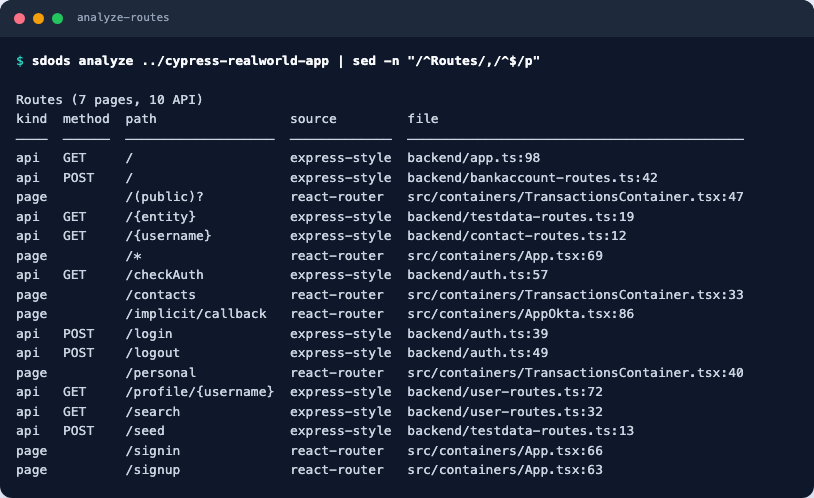This screenshot has width=814, height=498.
Task: Click GET method in /profile/{username} row
Action: pos(74,392)
